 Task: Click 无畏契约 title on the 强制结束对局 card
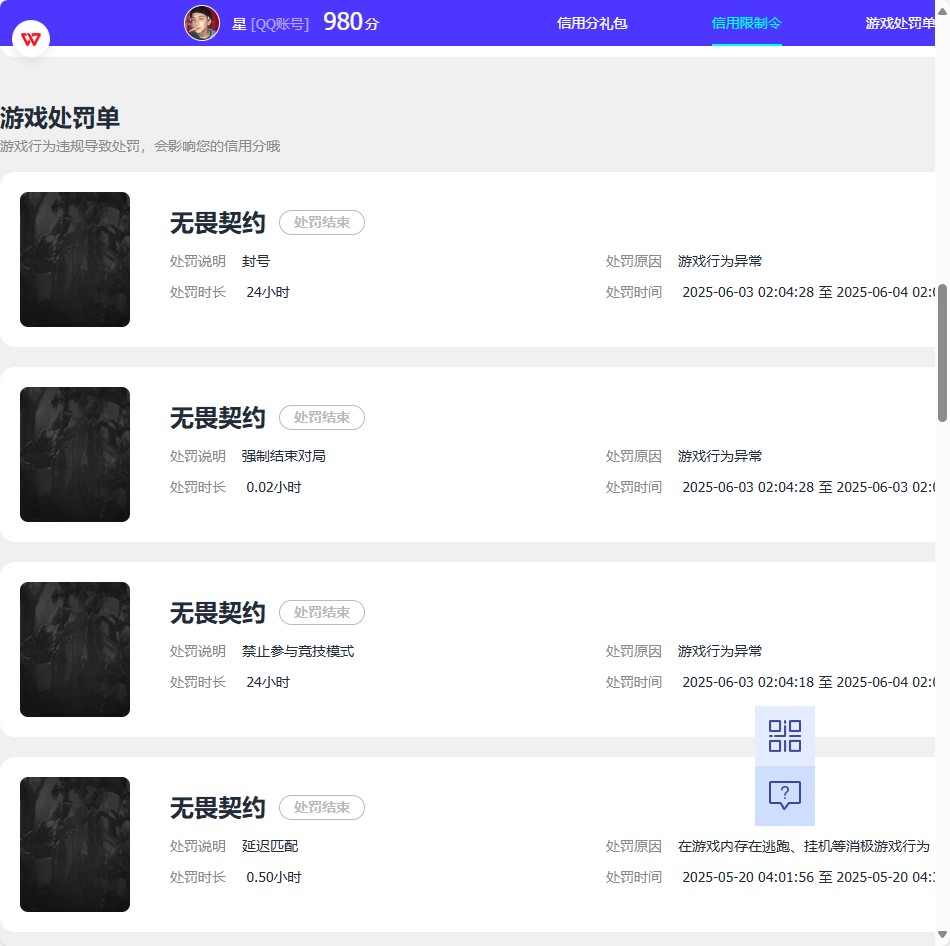pos(218,418)
